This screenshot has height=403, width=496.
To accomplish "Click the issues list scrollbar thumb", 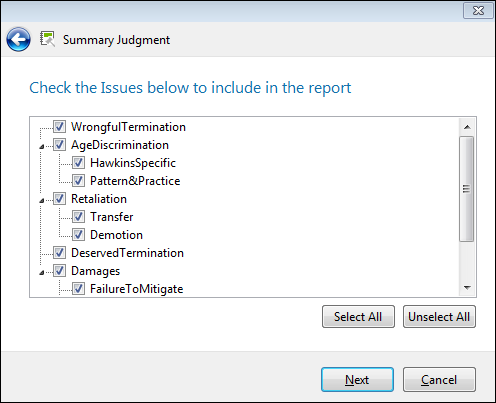I will (466, 189).
